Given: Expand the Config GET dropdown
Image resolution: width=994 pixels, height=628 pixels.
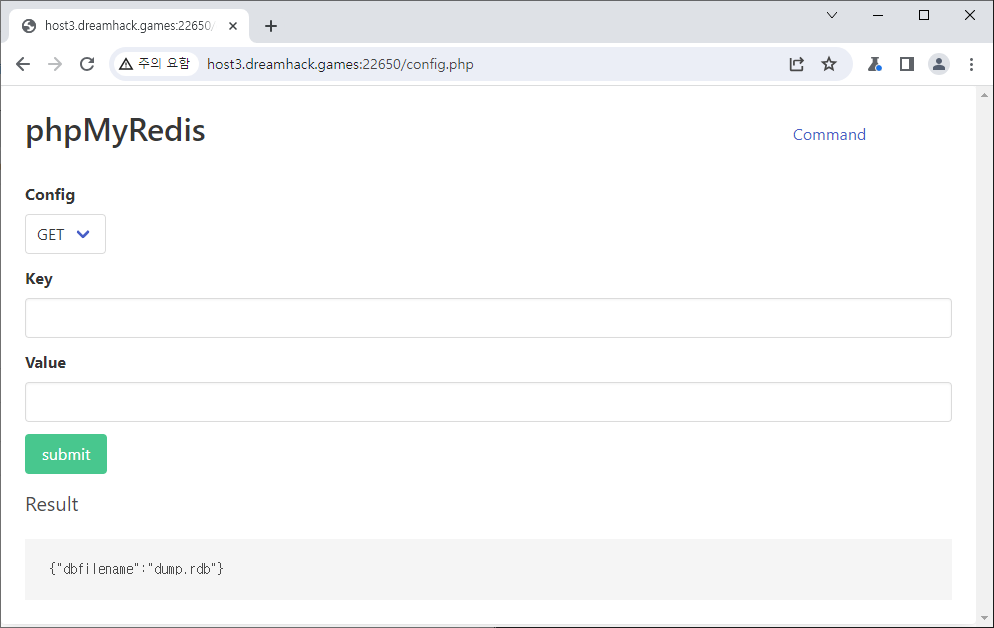Looking at the screenshot, I should pos(65,234).
